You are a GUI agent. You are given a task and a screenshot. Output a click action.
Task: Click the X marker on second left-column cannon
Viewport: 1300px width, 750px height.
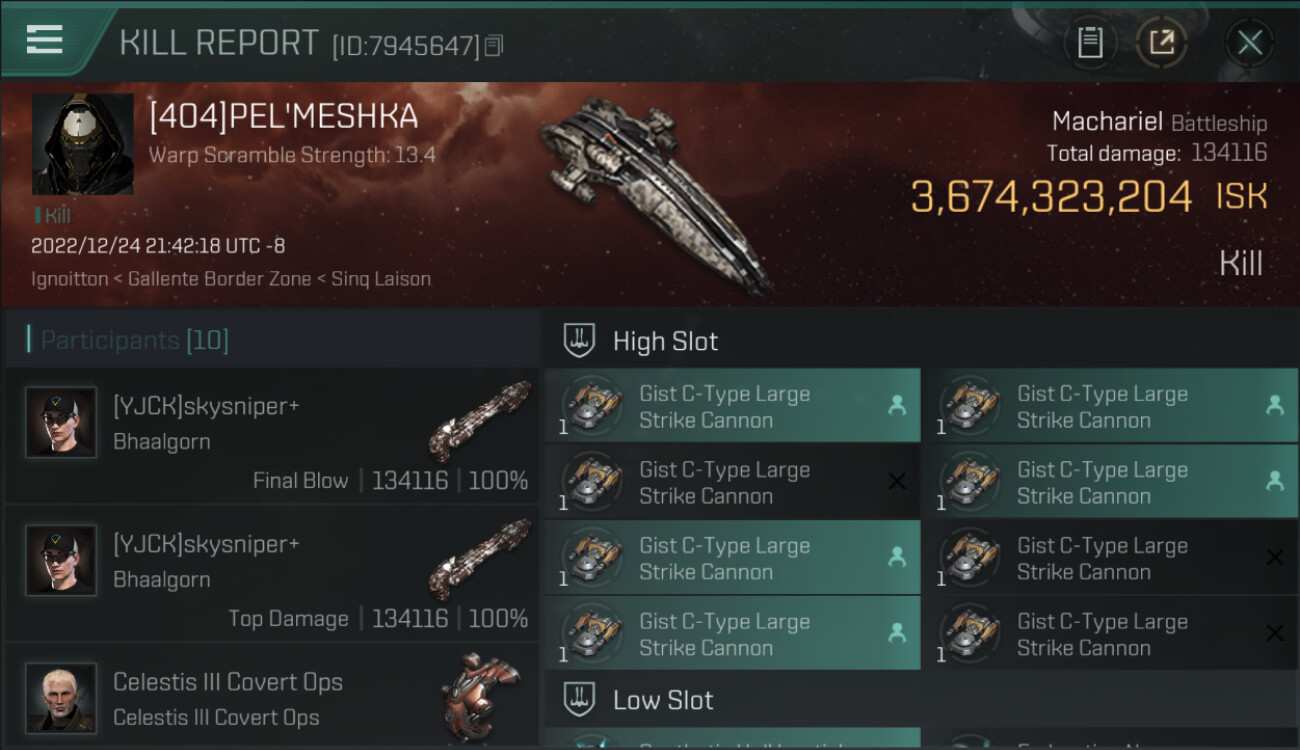pos(897,482)
